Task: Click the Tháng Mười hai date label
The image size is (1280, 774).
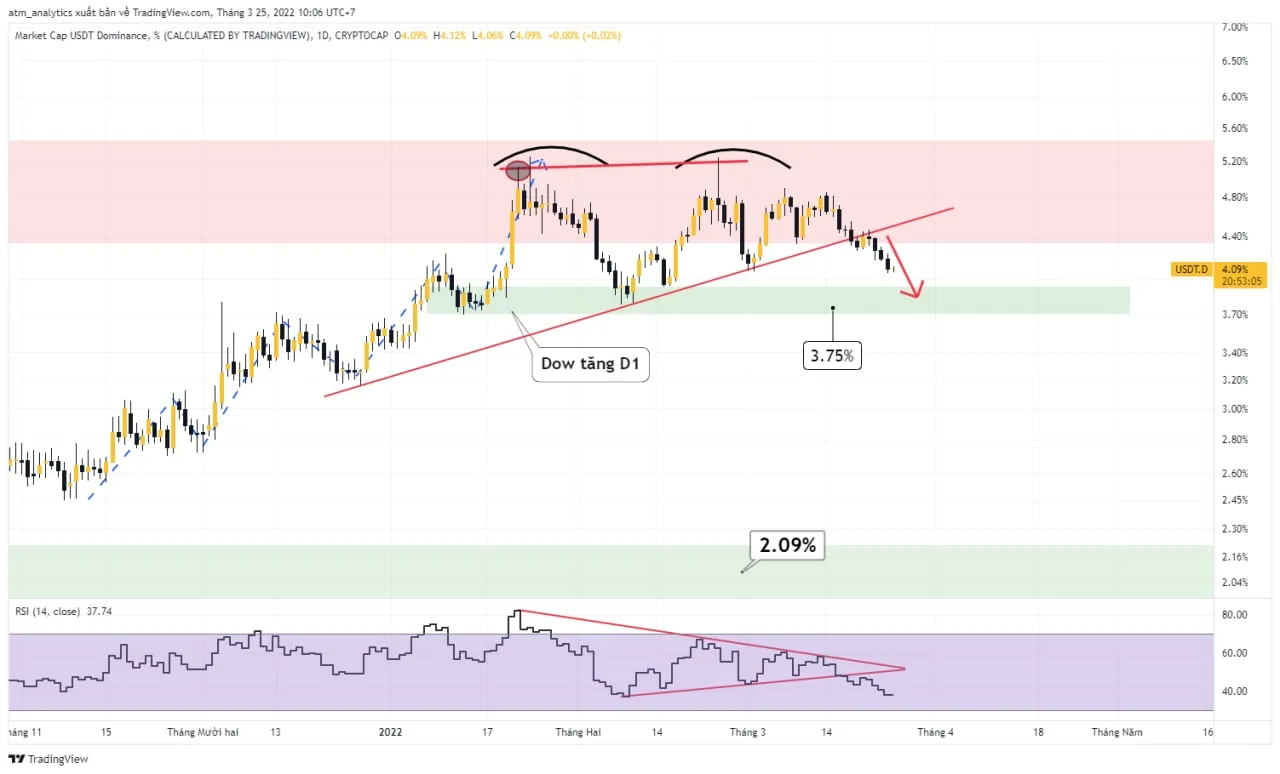Action: [203, 732]
